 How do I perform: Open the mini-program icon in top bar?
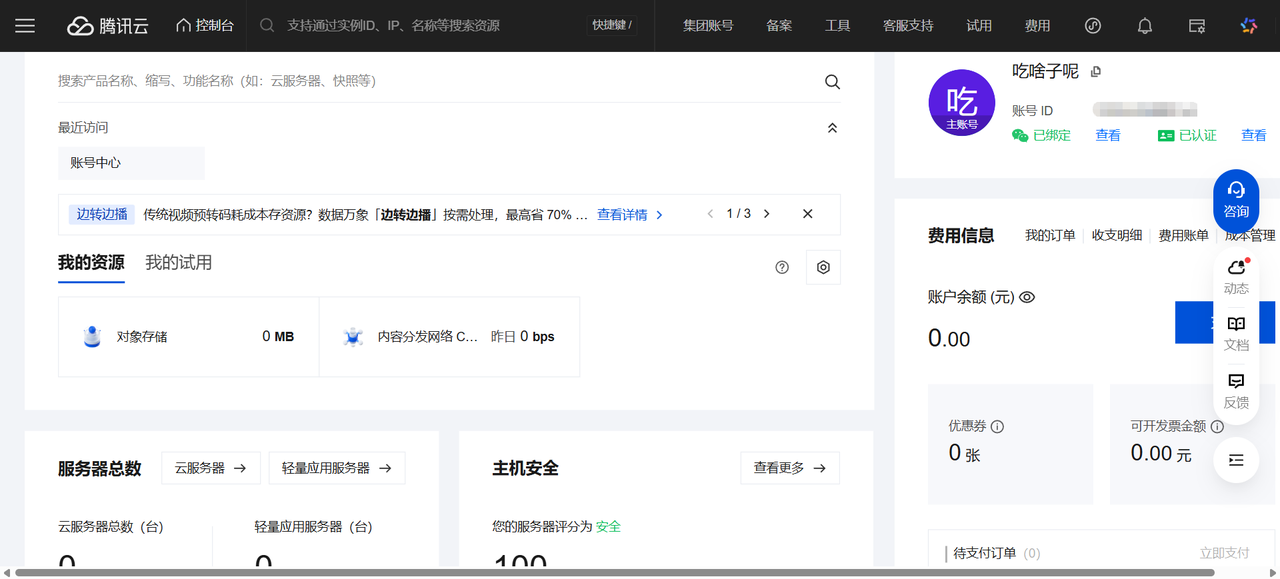[x=1093, y=26]
